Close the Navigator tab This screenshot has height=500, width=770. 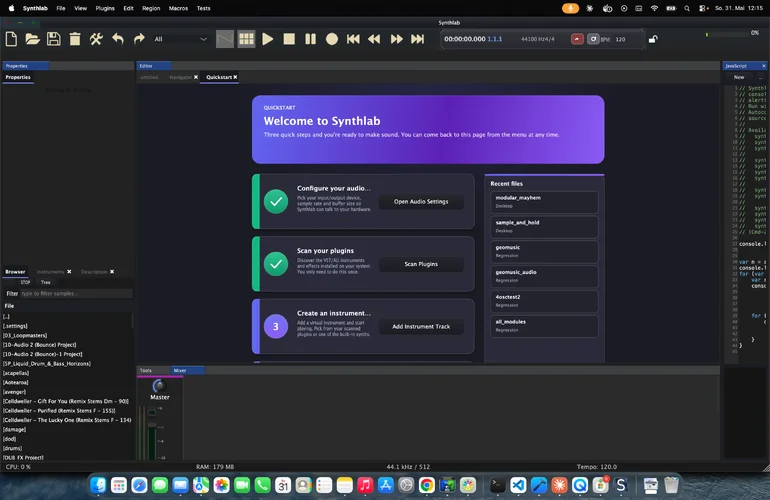tap(196, 77)
